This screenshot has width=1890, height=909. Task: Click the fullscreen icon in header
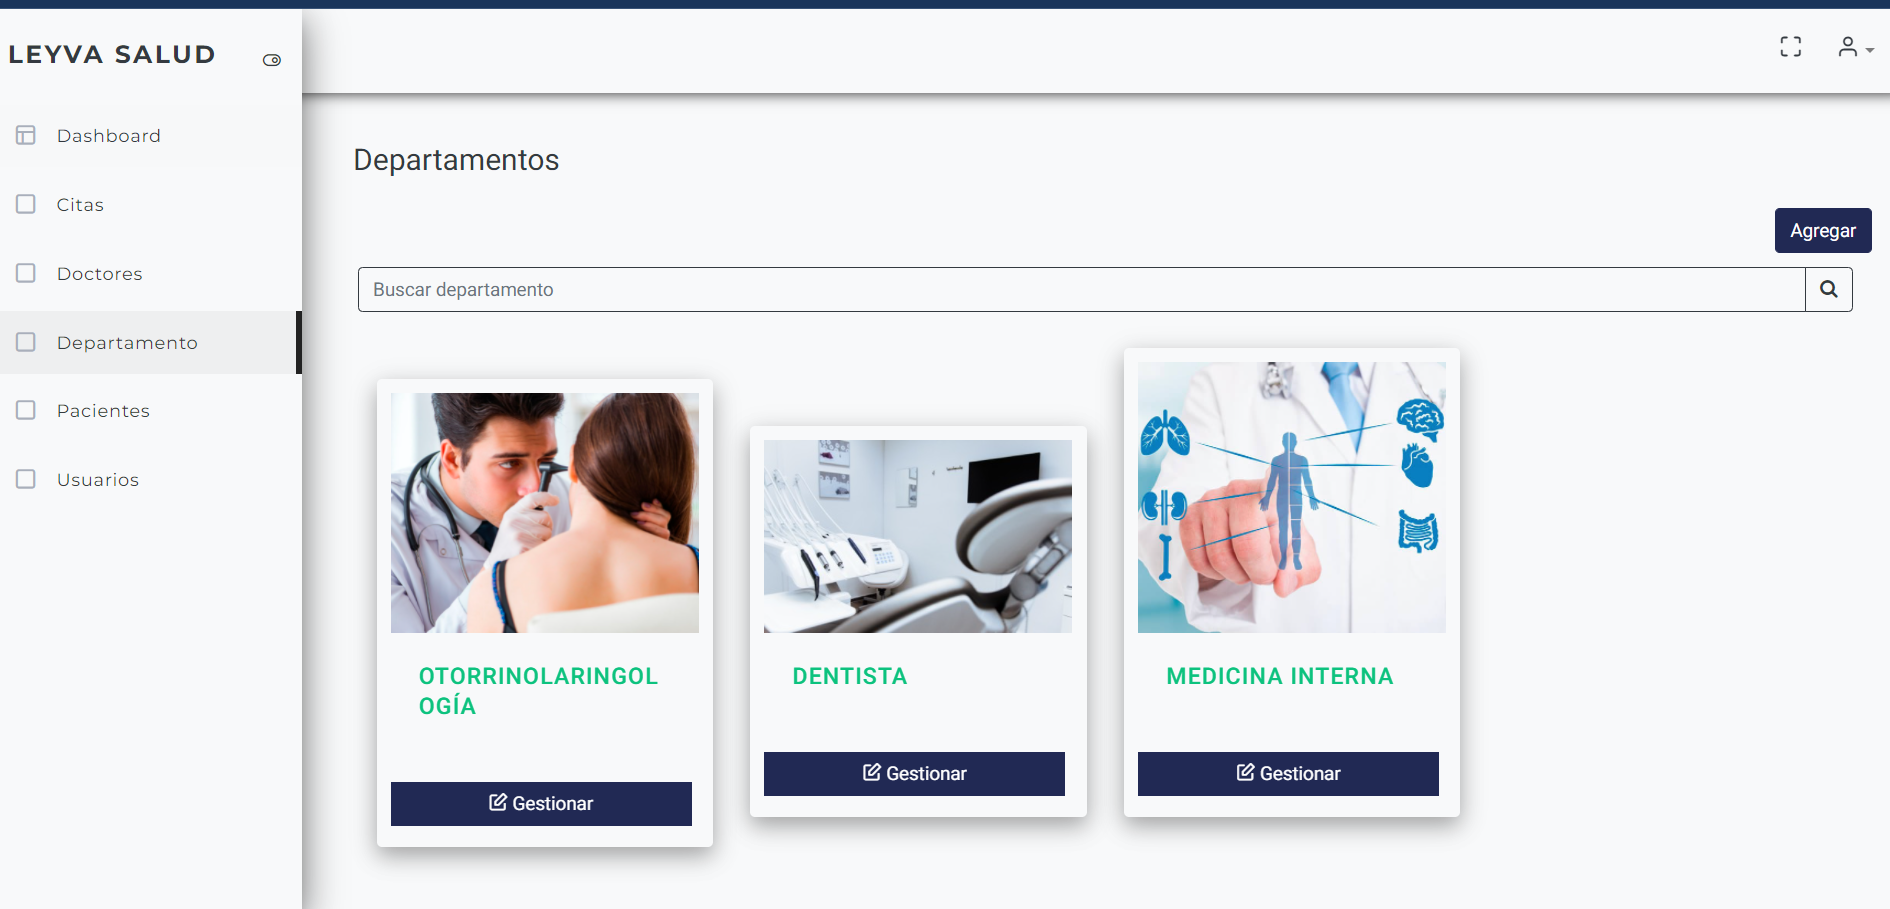(1791, 47)
